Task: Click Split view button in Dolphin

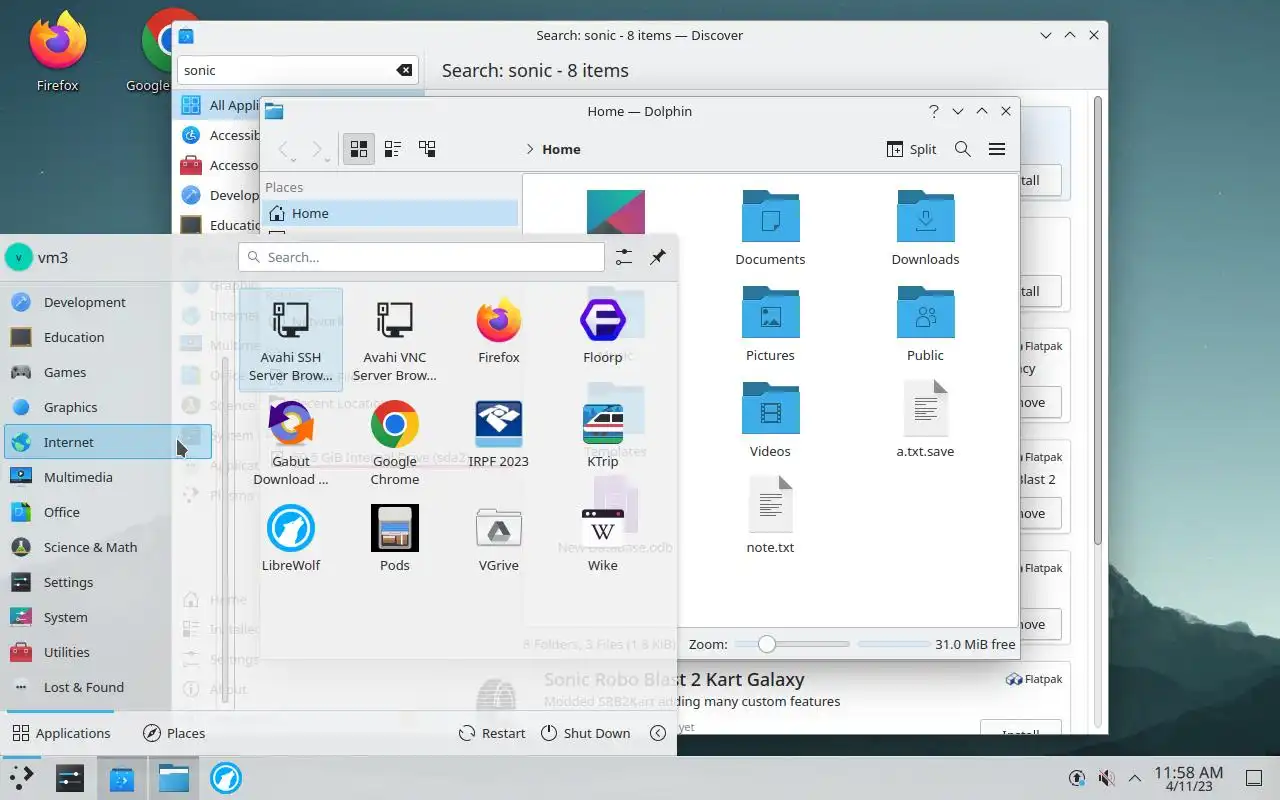Action: (x=912, y=149)
